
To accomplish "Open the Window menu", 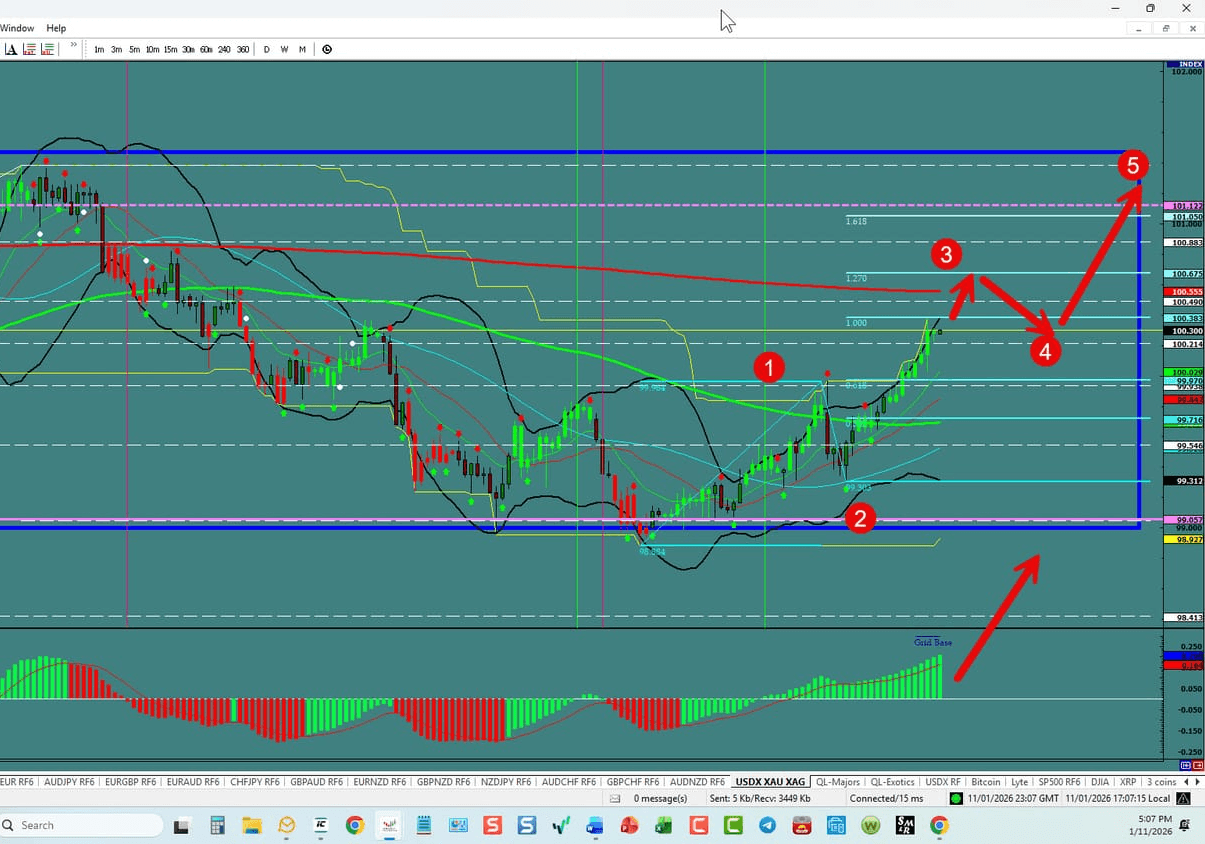I will 17,27.
